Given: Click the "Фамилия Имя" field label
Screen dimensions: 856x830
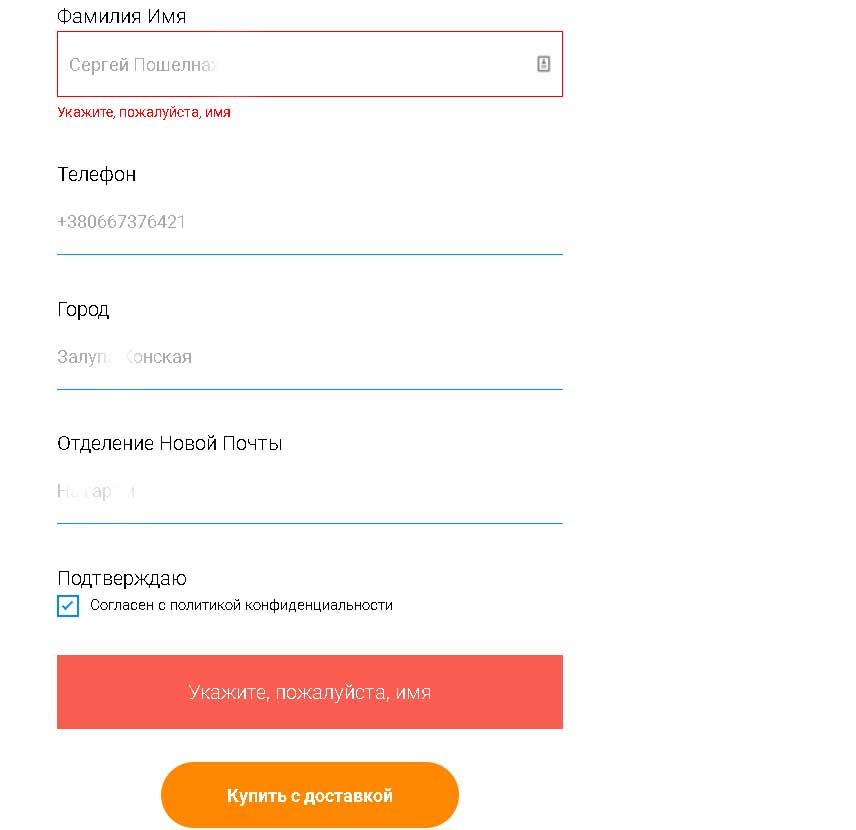Looking at the screenshot, I should click(x=121, y=16).
